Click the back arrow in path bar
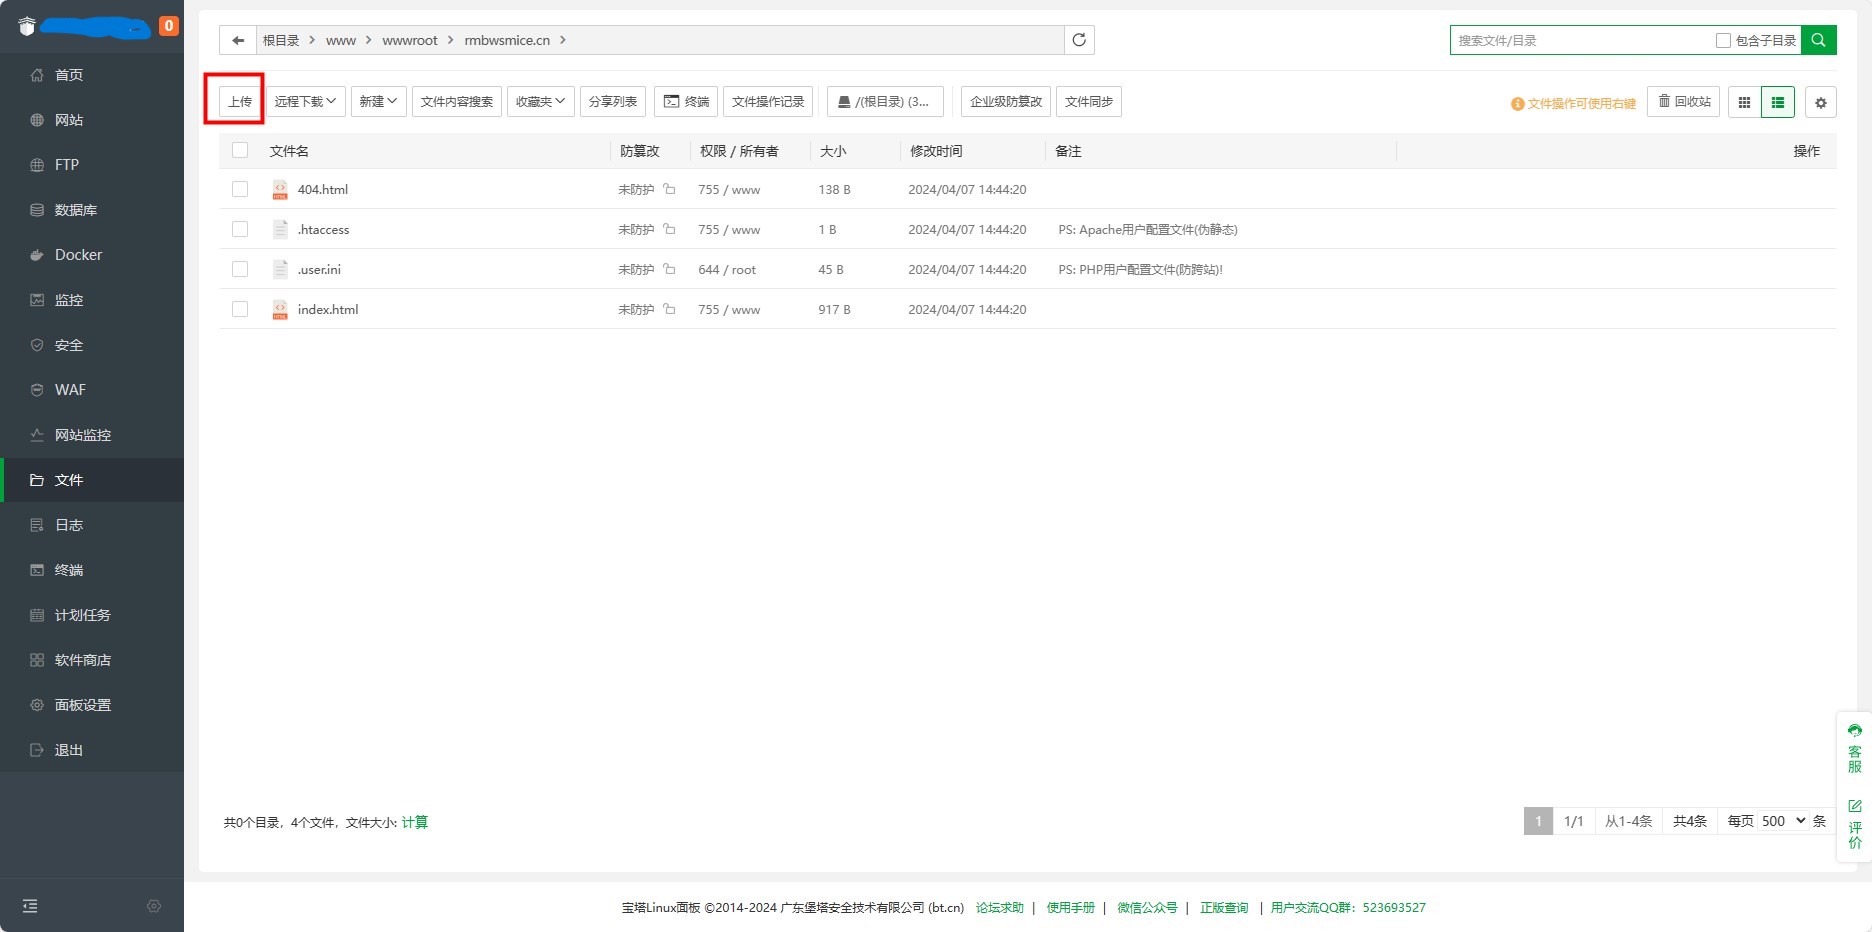 click(x=238, y=40)
